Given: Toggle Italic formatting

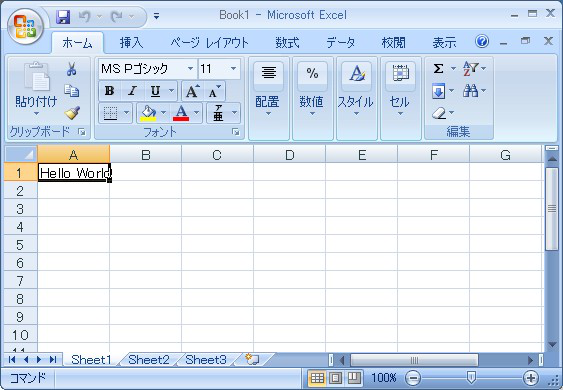Looking at the screenshot, I should [132, 91].
